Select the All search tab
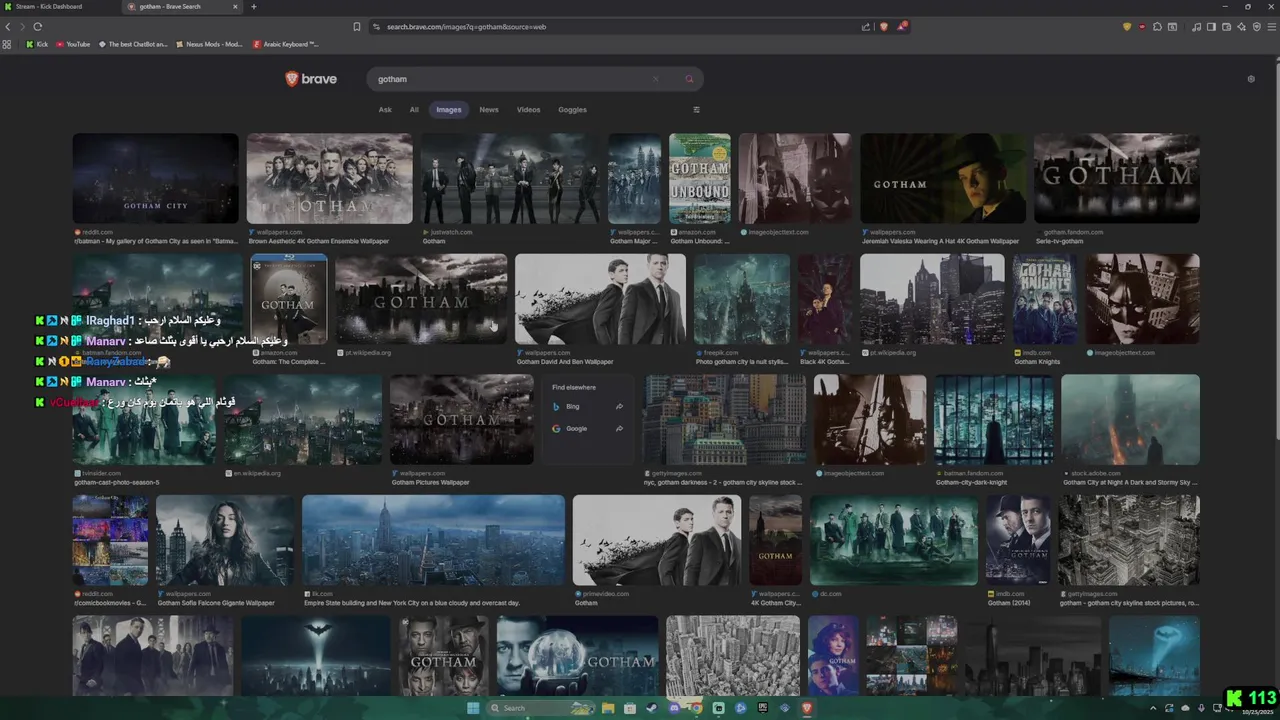 click(414, 110)
